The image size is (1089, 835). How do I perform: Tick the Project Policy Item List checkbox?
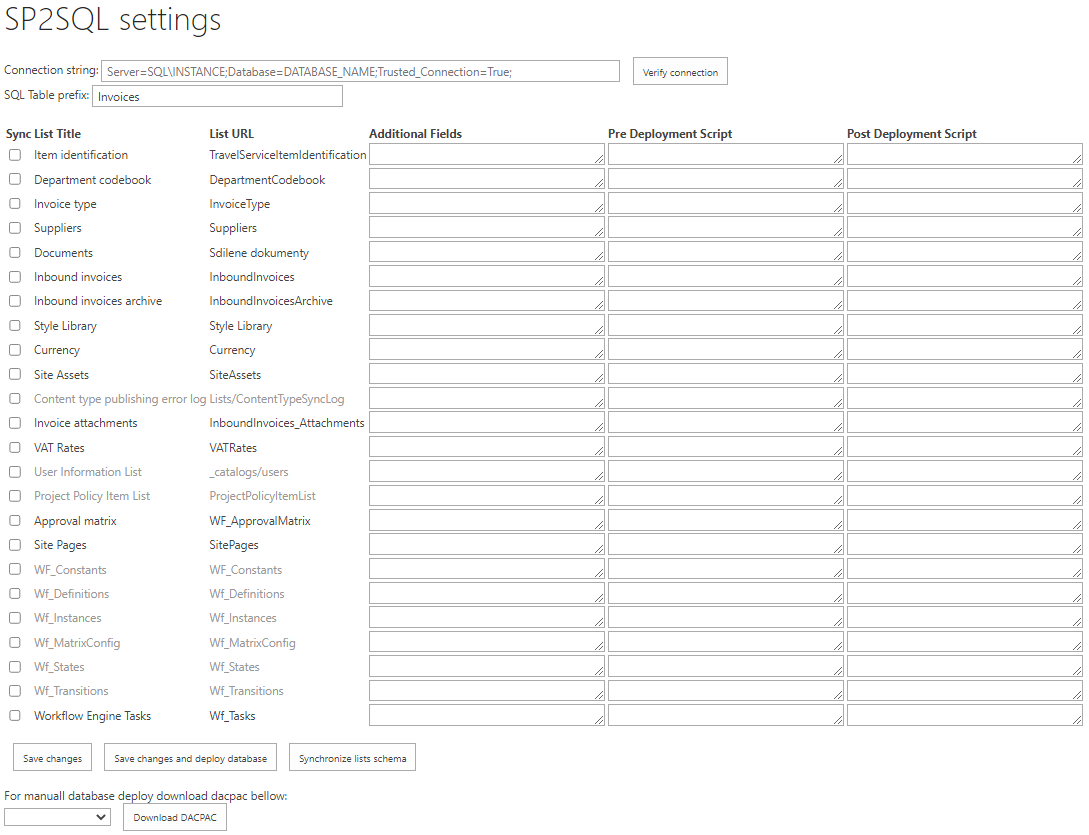[x=15, y=496]
